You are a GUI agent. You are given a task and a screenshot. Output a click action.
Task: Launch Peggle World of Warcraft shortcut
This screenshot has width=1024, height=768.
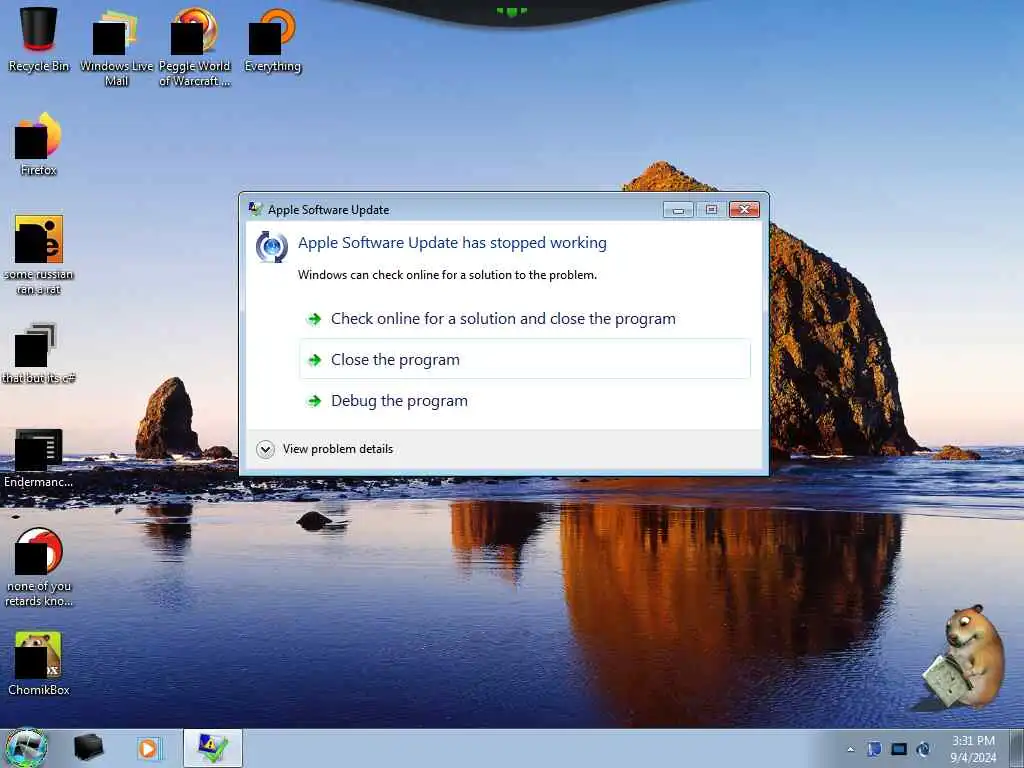[195, 46]
